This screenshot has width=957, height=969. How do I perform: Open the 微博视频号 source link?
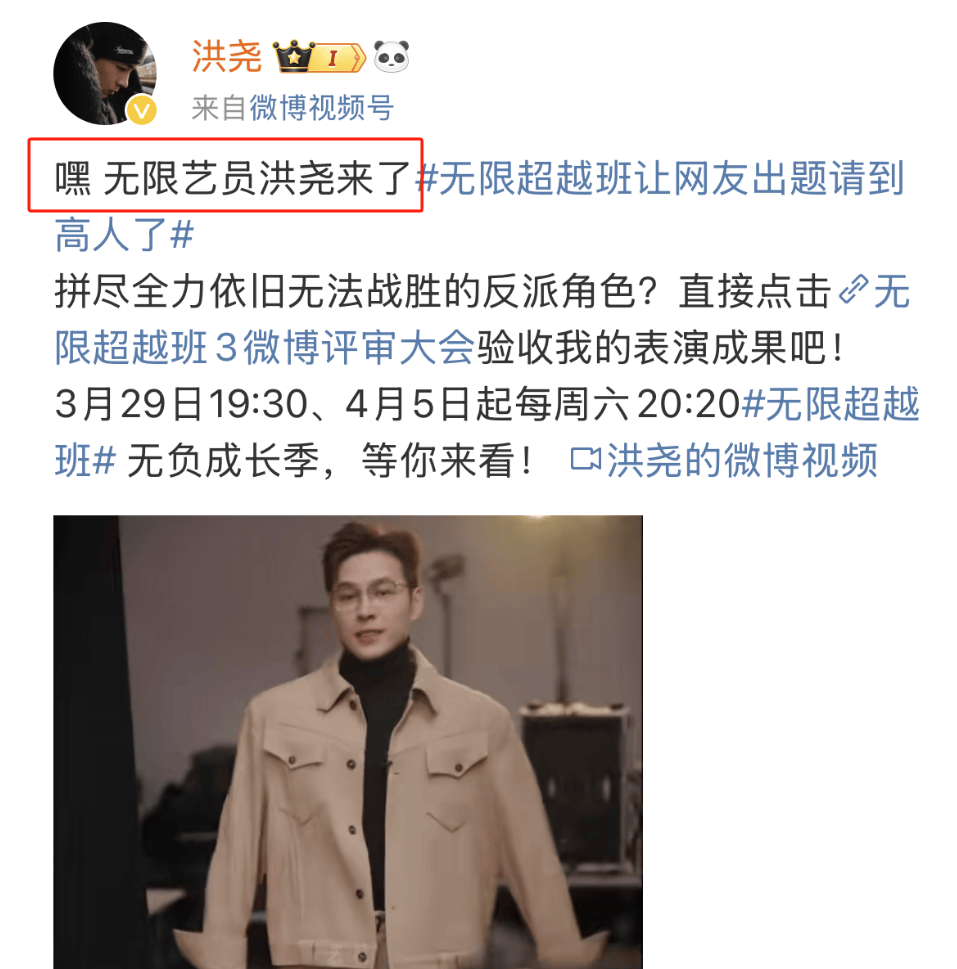tap(321, 108)
